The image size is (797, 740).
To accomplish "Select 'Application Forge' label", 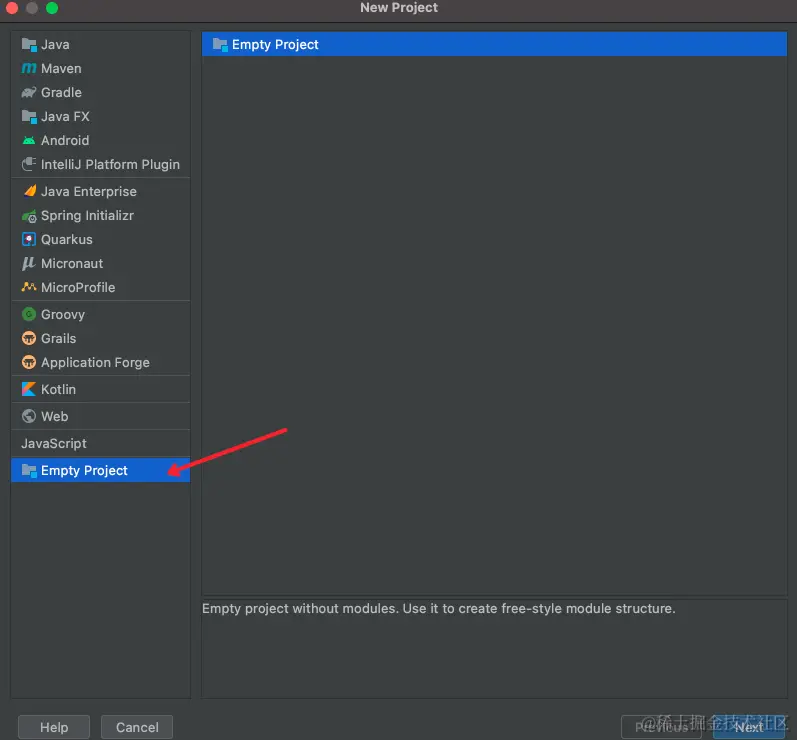I will point(95,362).
